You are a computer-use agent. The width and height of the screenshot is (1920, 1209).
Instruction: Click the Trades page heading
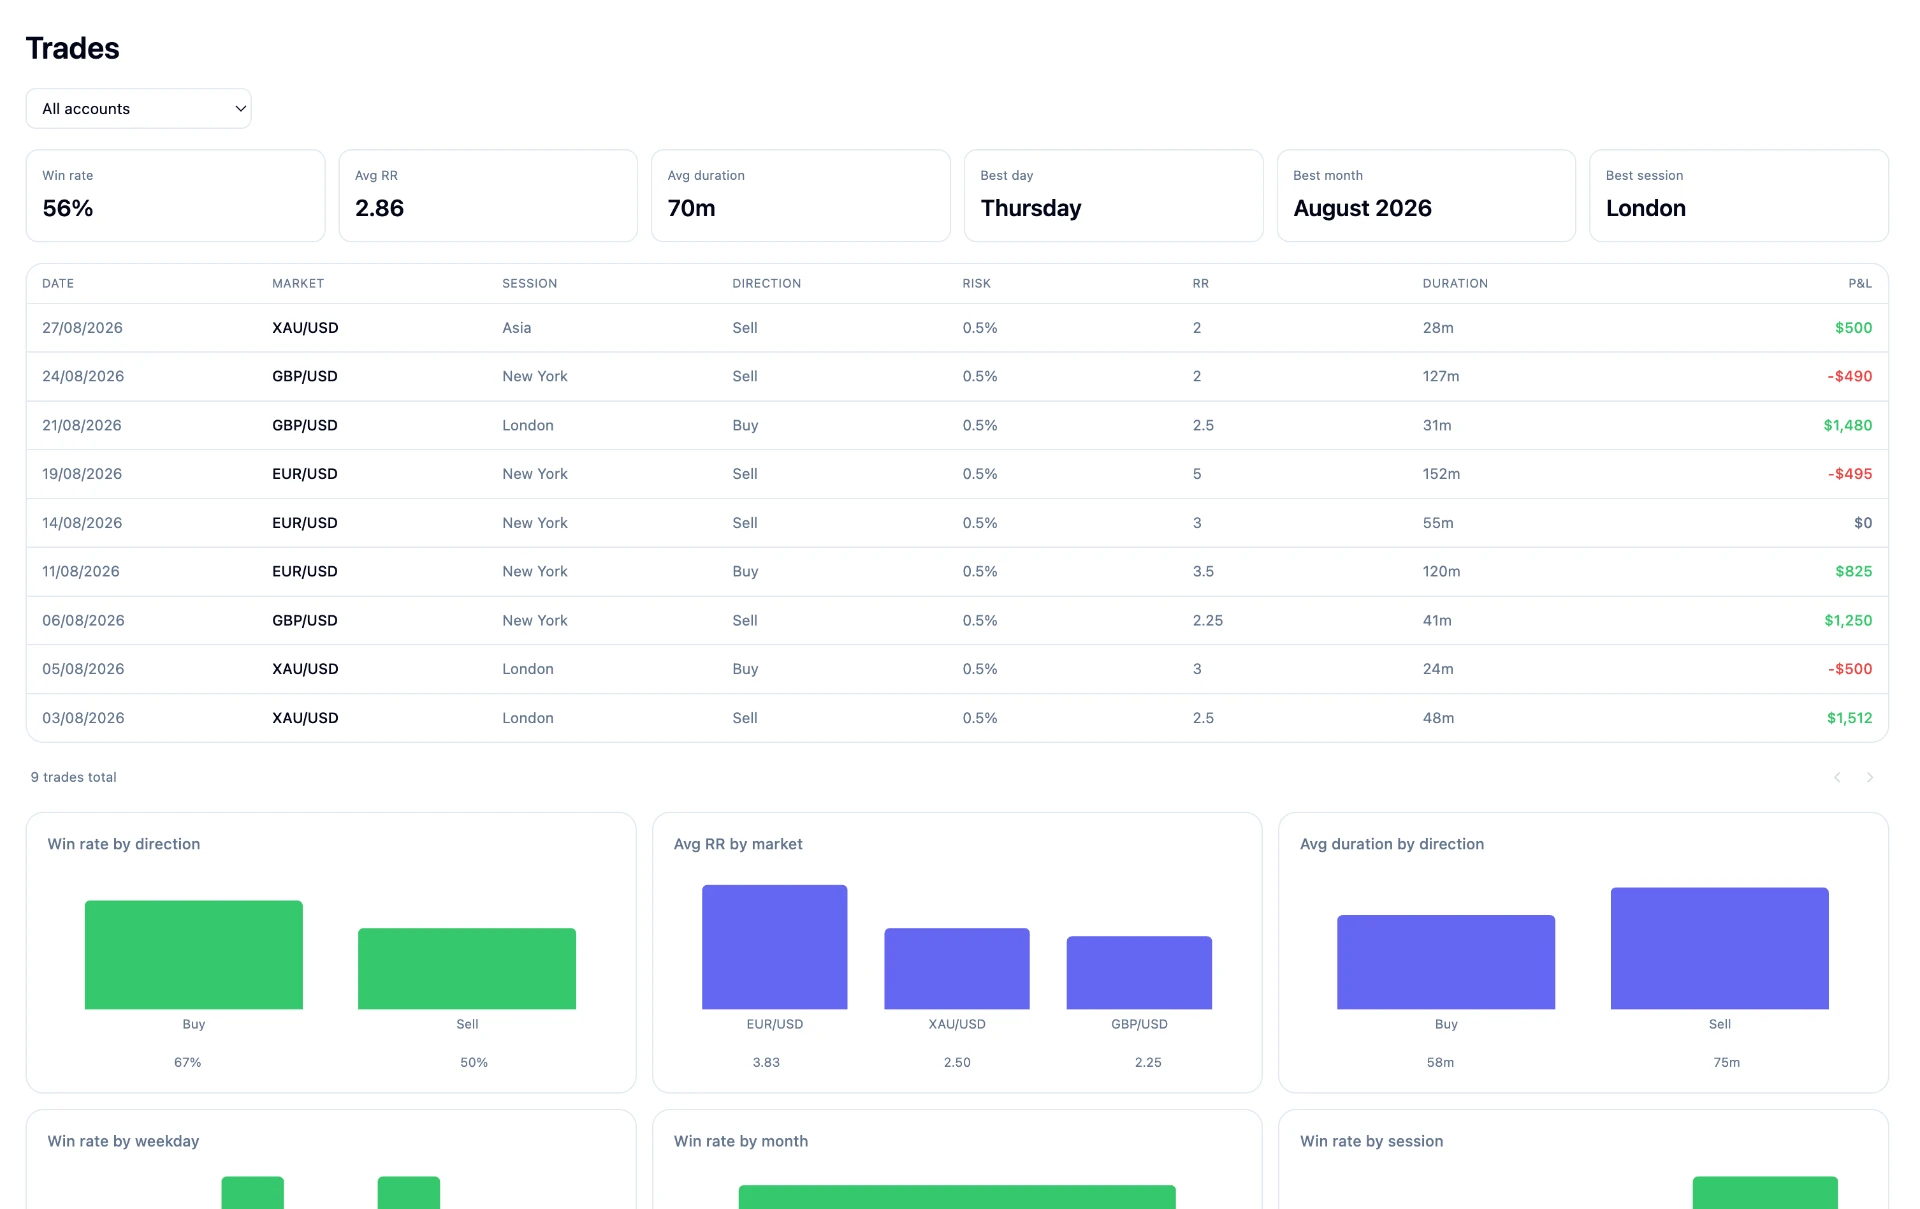point(72,48)
